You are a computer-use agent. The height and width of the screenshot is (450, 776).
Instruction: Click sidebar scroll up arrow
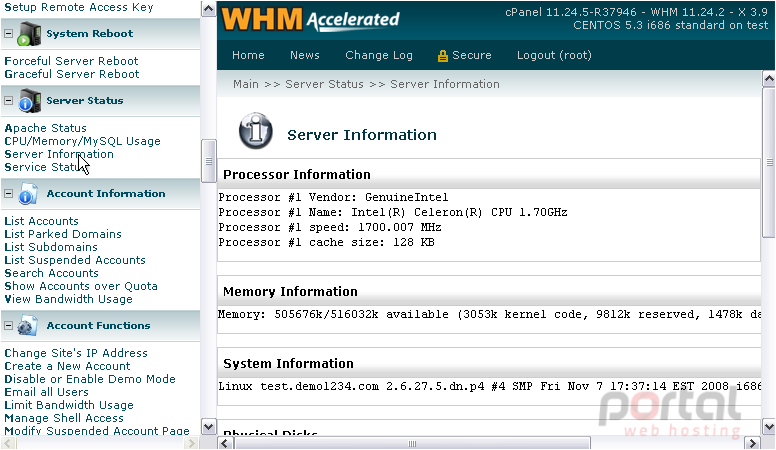tap(209, 9)
